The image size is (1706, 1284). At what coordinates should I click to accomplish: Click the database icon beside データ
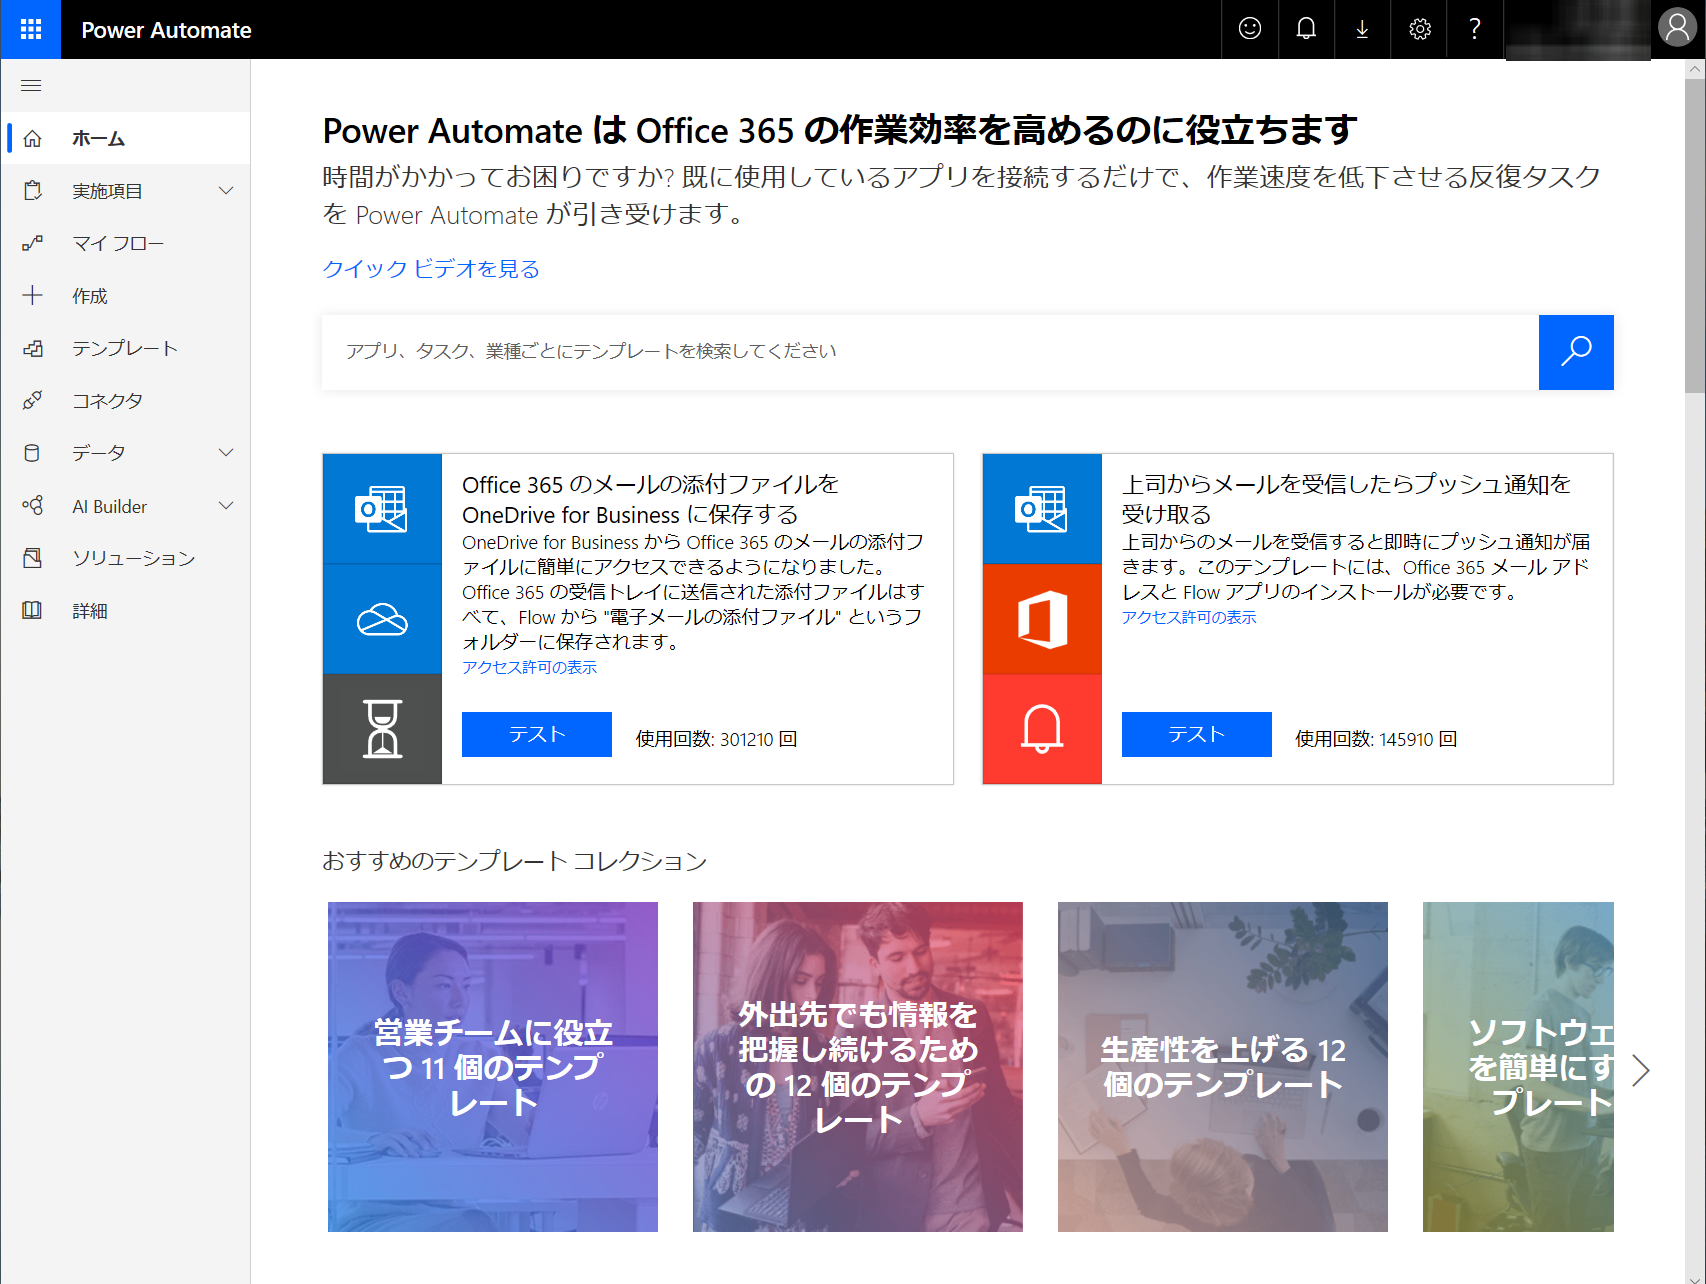pyautogui.click(x=32, y=453)
